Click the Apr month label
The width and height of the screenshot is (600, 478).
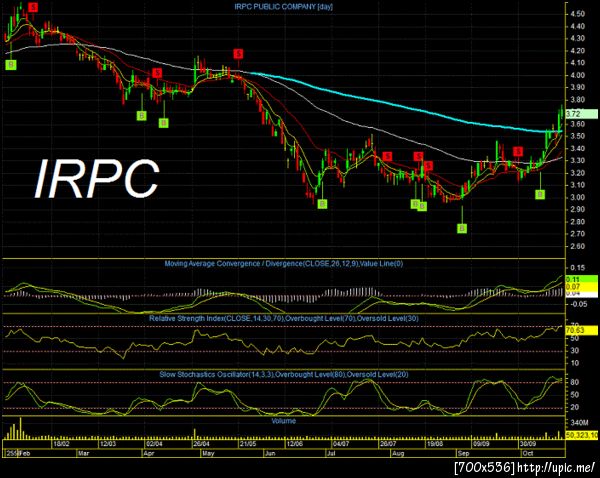pyautogui.click(x=148, y=453)
